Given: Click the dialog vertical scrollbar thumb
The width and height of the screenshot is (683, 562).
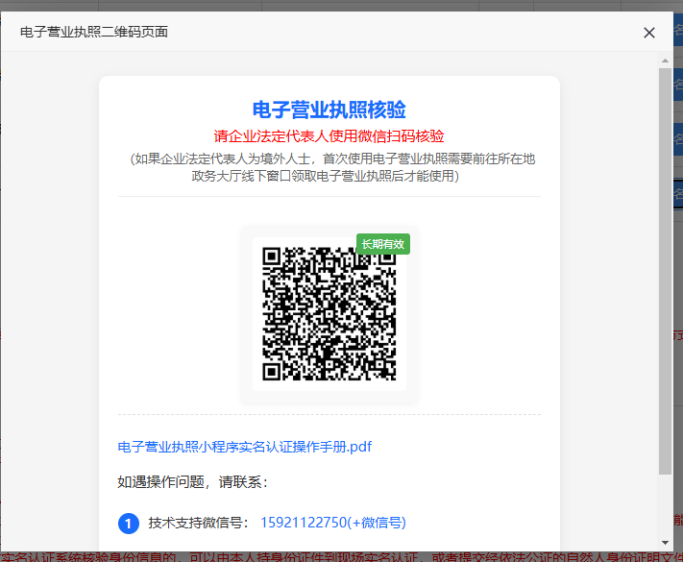Looking at the screenshot, I should coord(665,271).
